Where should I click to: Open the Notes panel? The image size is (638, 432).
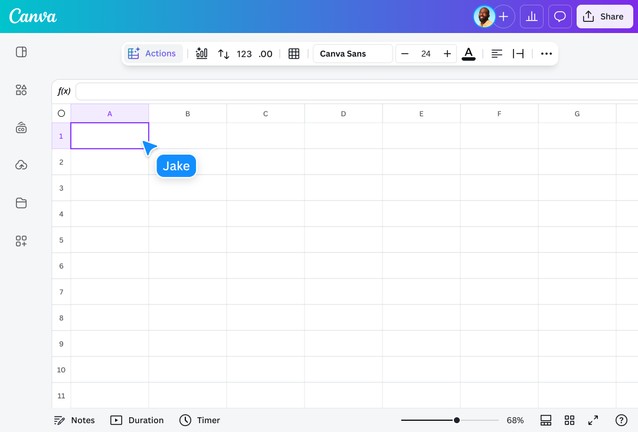pyautogui.click(x=74, y=420)
